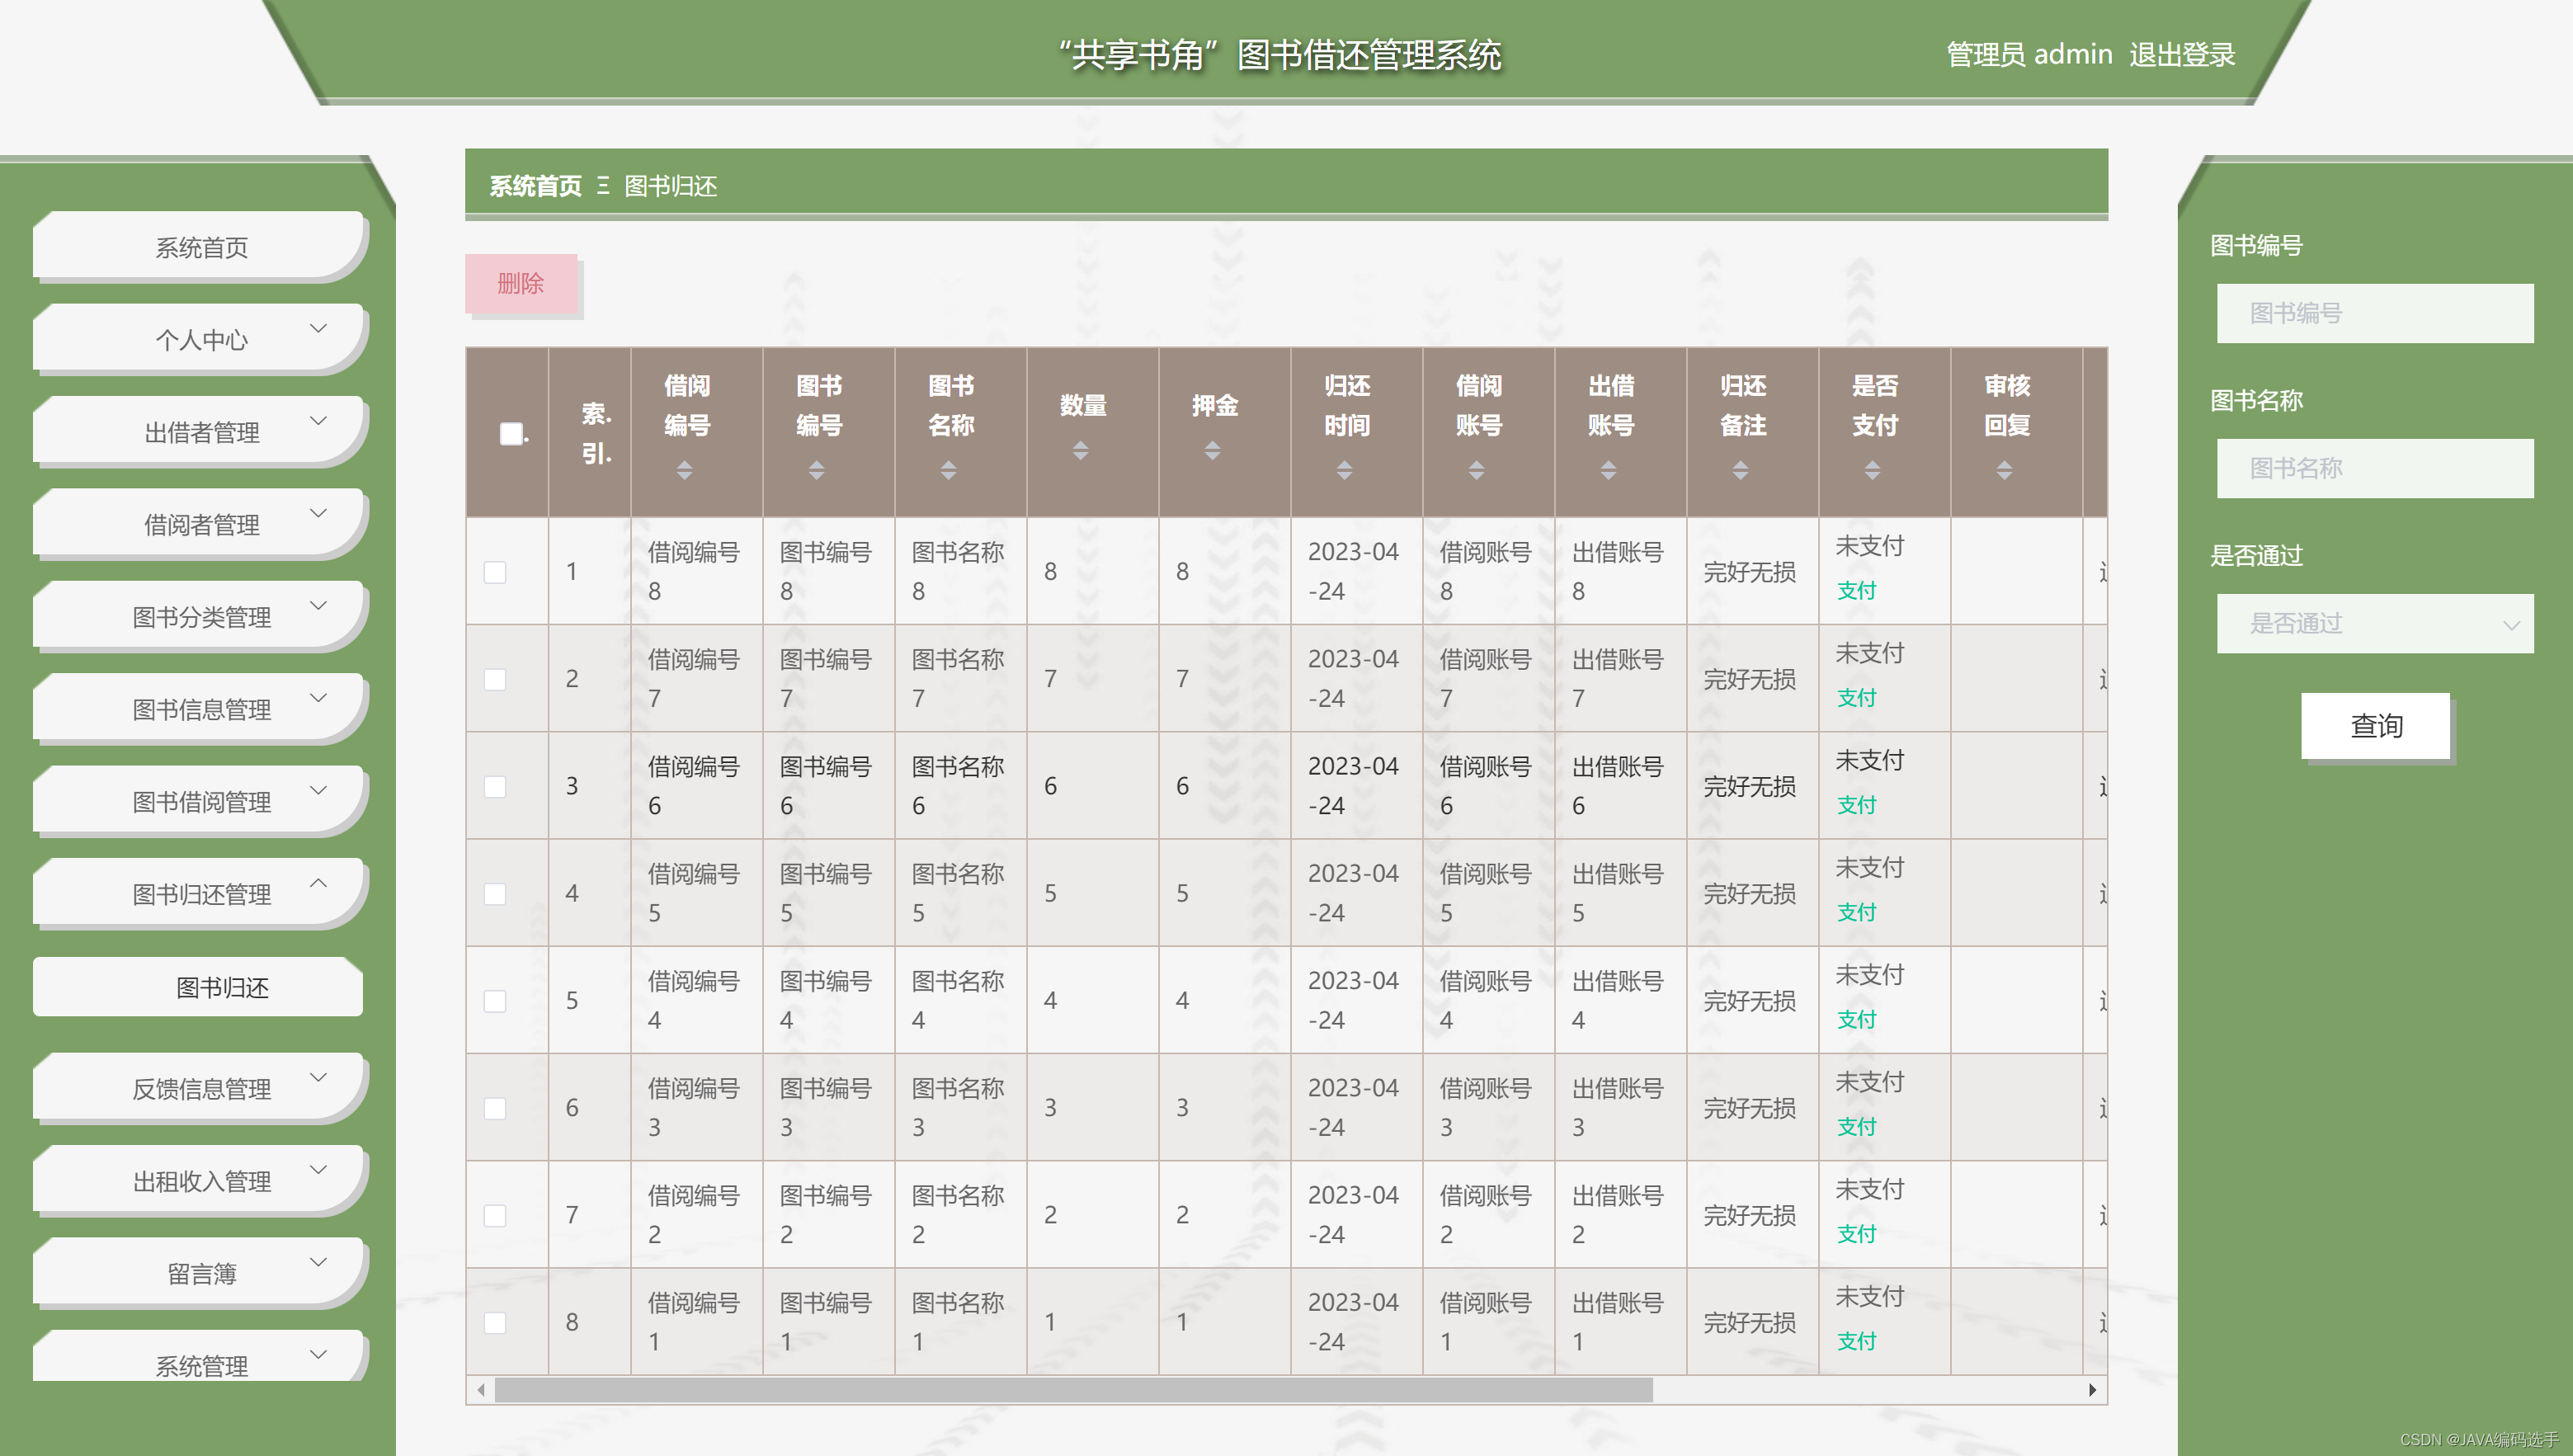Screen dimensions: 2573x1456
Task: Expand the 借阅者管理 menu chevron
Action: (x=319, y=513)
